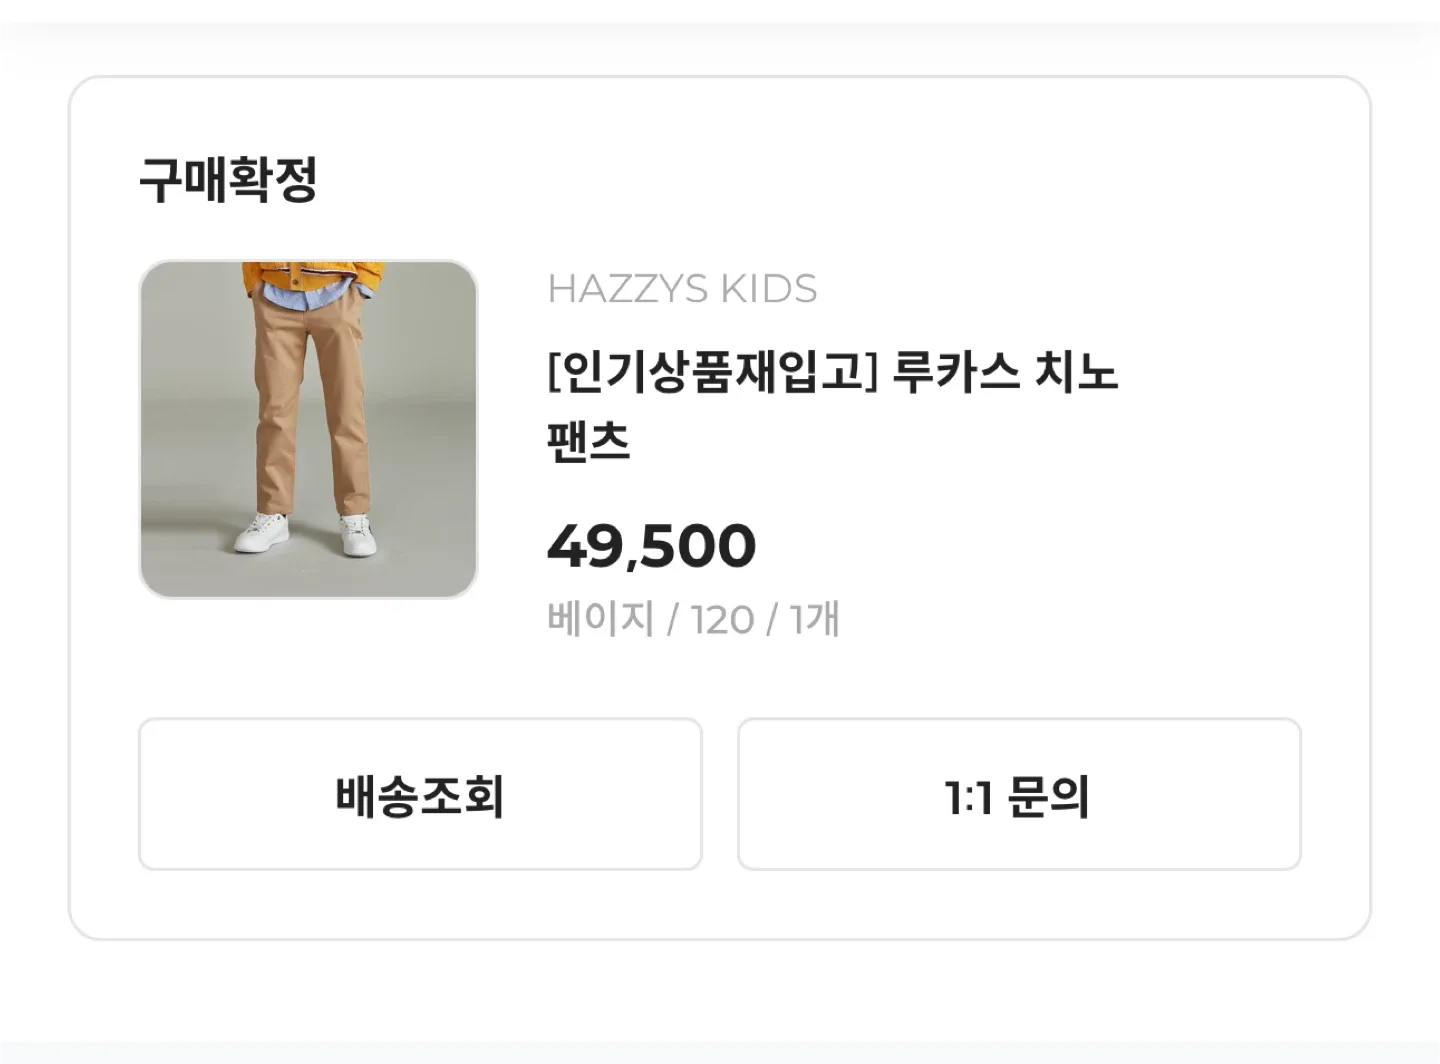Screen dimensions: 1440x1064
Task: Tap the HAZZYS KIDS brand name
Action: [x=682, y=289]
